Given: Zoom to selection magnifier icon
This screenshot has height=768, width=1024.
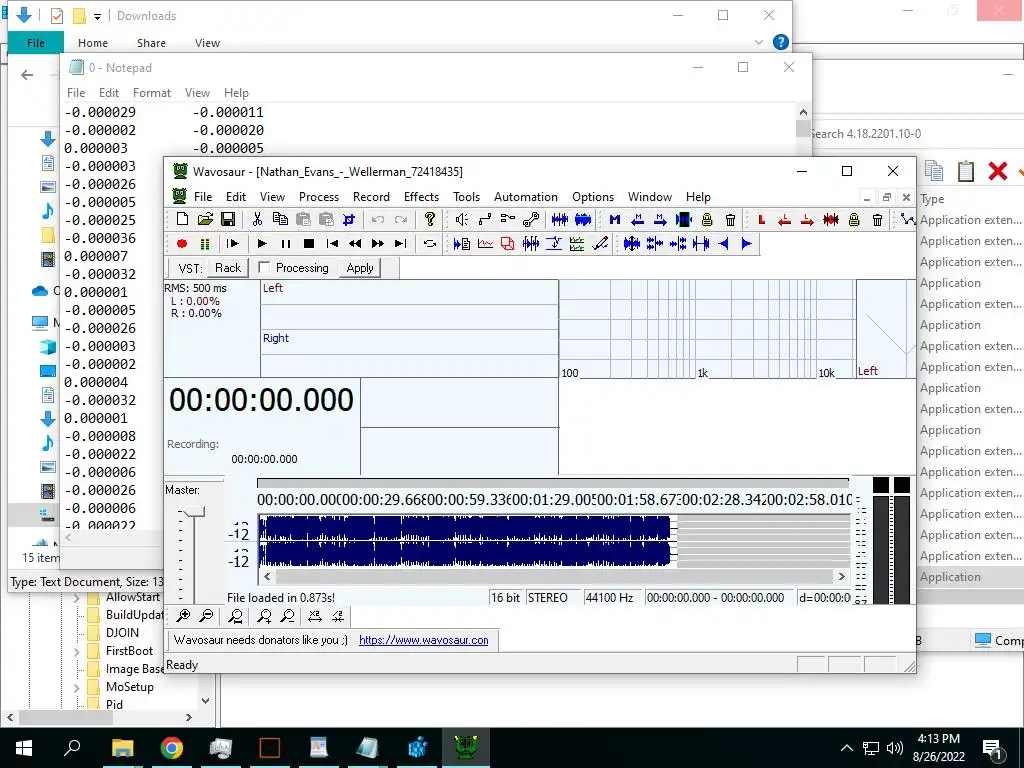Looking at the screenshot, I should pyautogui.click(x=235, y=616).
